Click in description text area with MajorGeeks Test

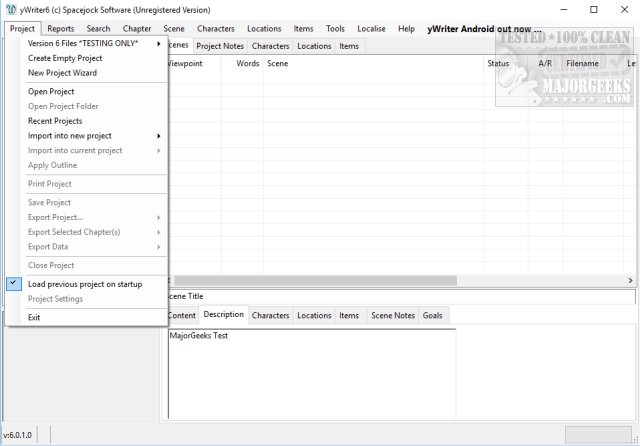[x=312, y=374]
